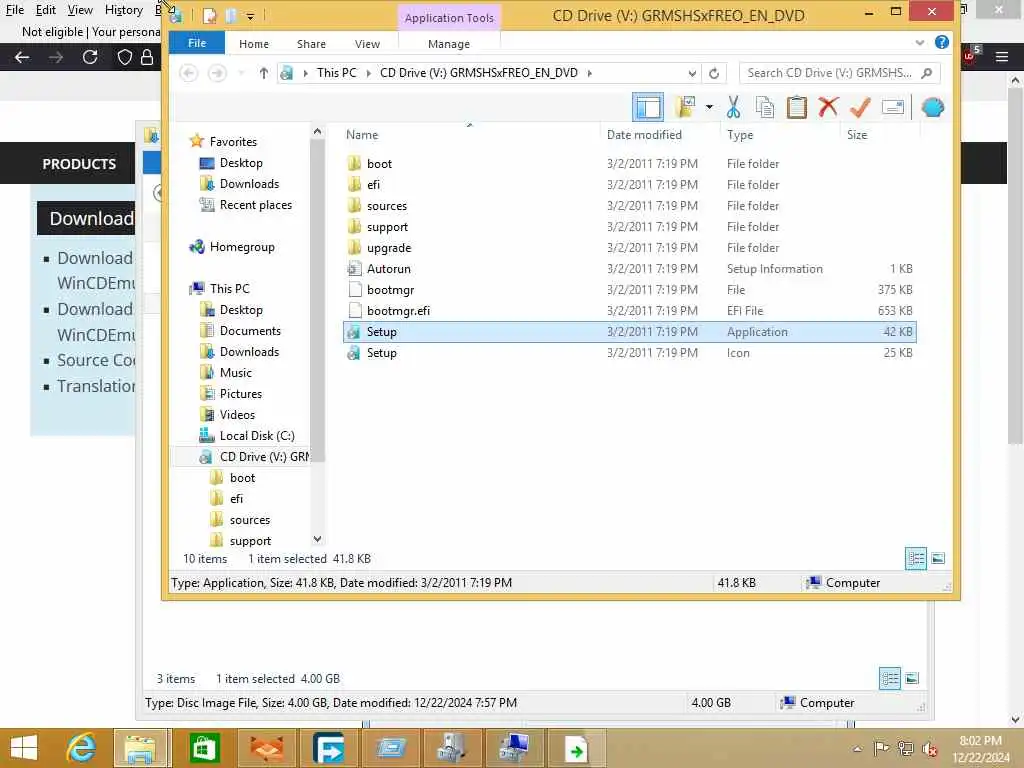
Task: Switch to Details view in CD Drive window
Action: pos(916,558)
